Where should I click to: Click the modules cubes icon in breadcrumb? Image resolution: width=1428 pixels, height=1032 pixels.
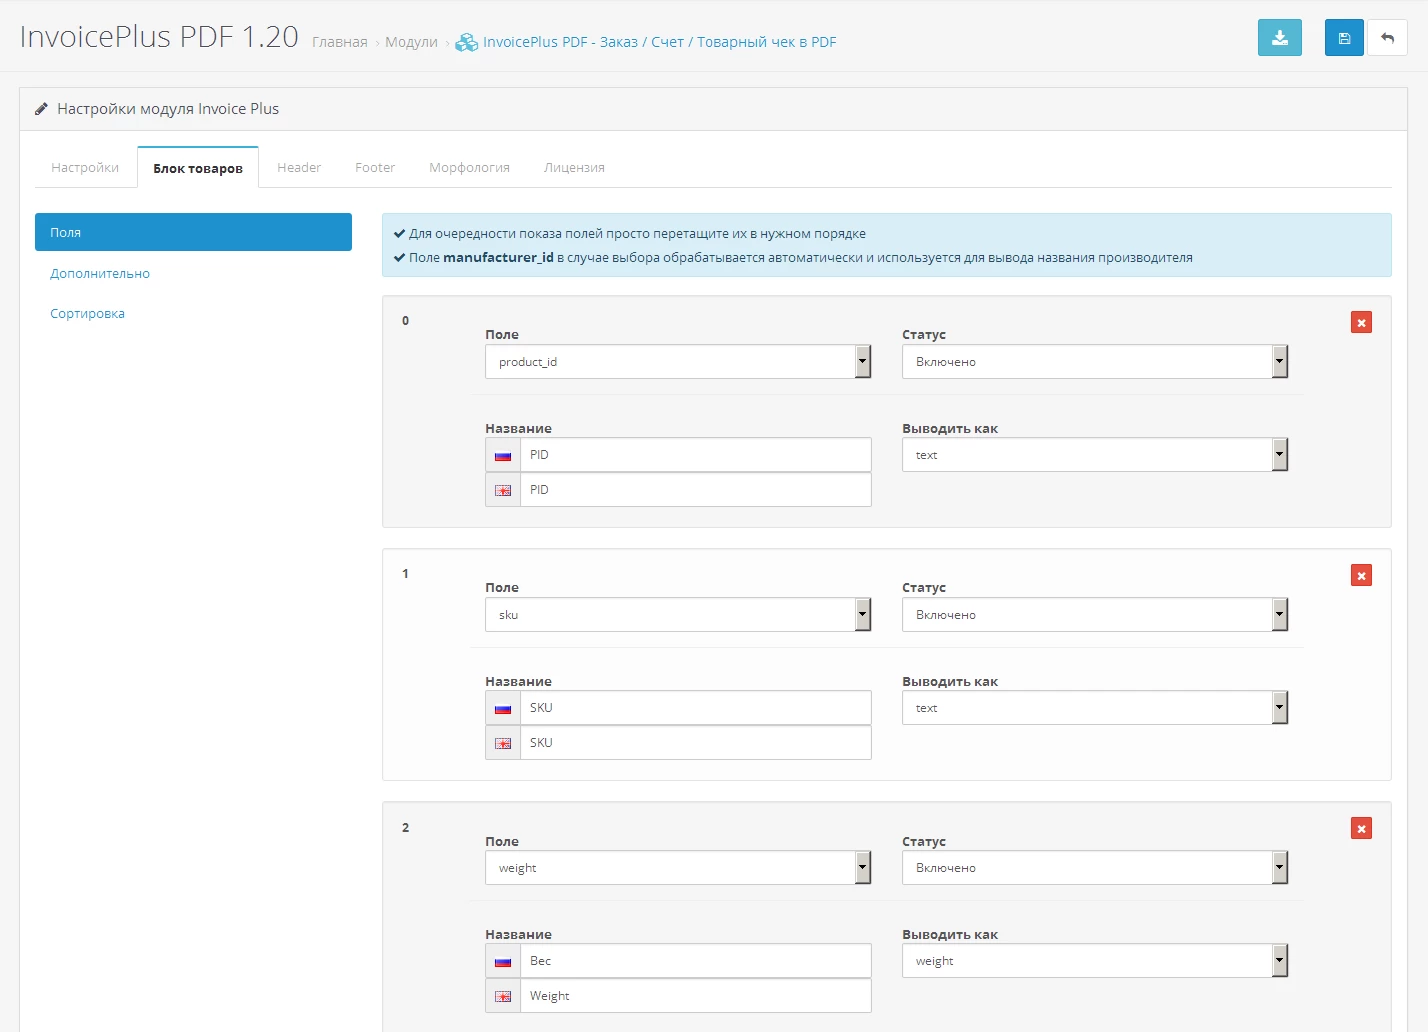point(466,42)
